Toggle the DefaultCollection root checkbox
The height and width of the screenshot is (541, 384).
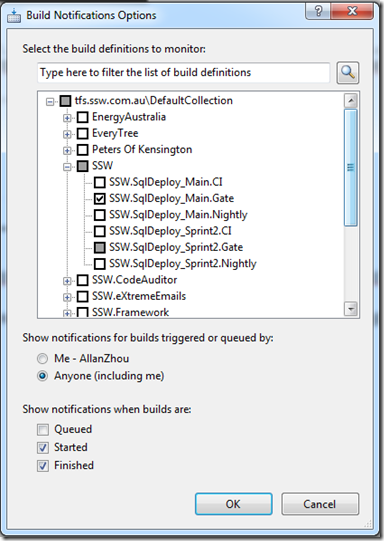click(66, 101)
